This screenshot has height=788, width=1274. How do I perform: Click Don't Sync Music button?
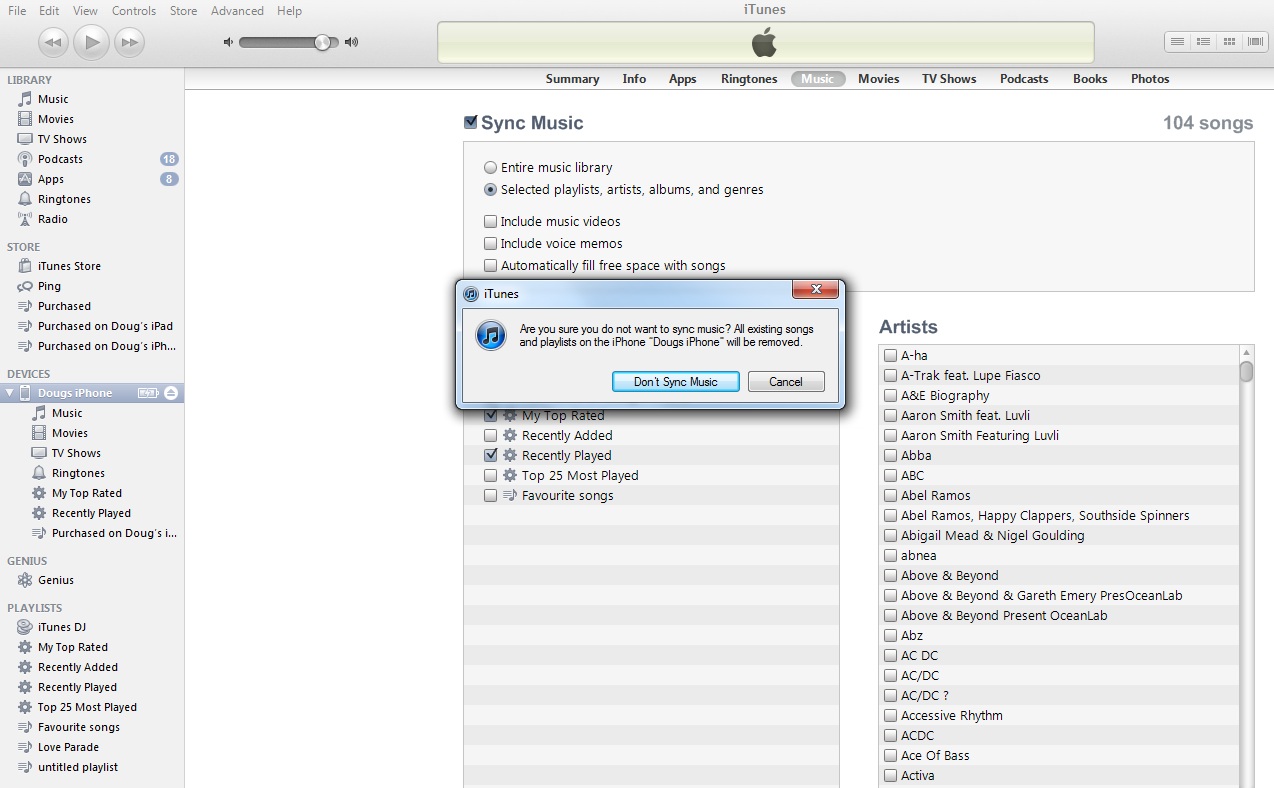click(676, 382)
